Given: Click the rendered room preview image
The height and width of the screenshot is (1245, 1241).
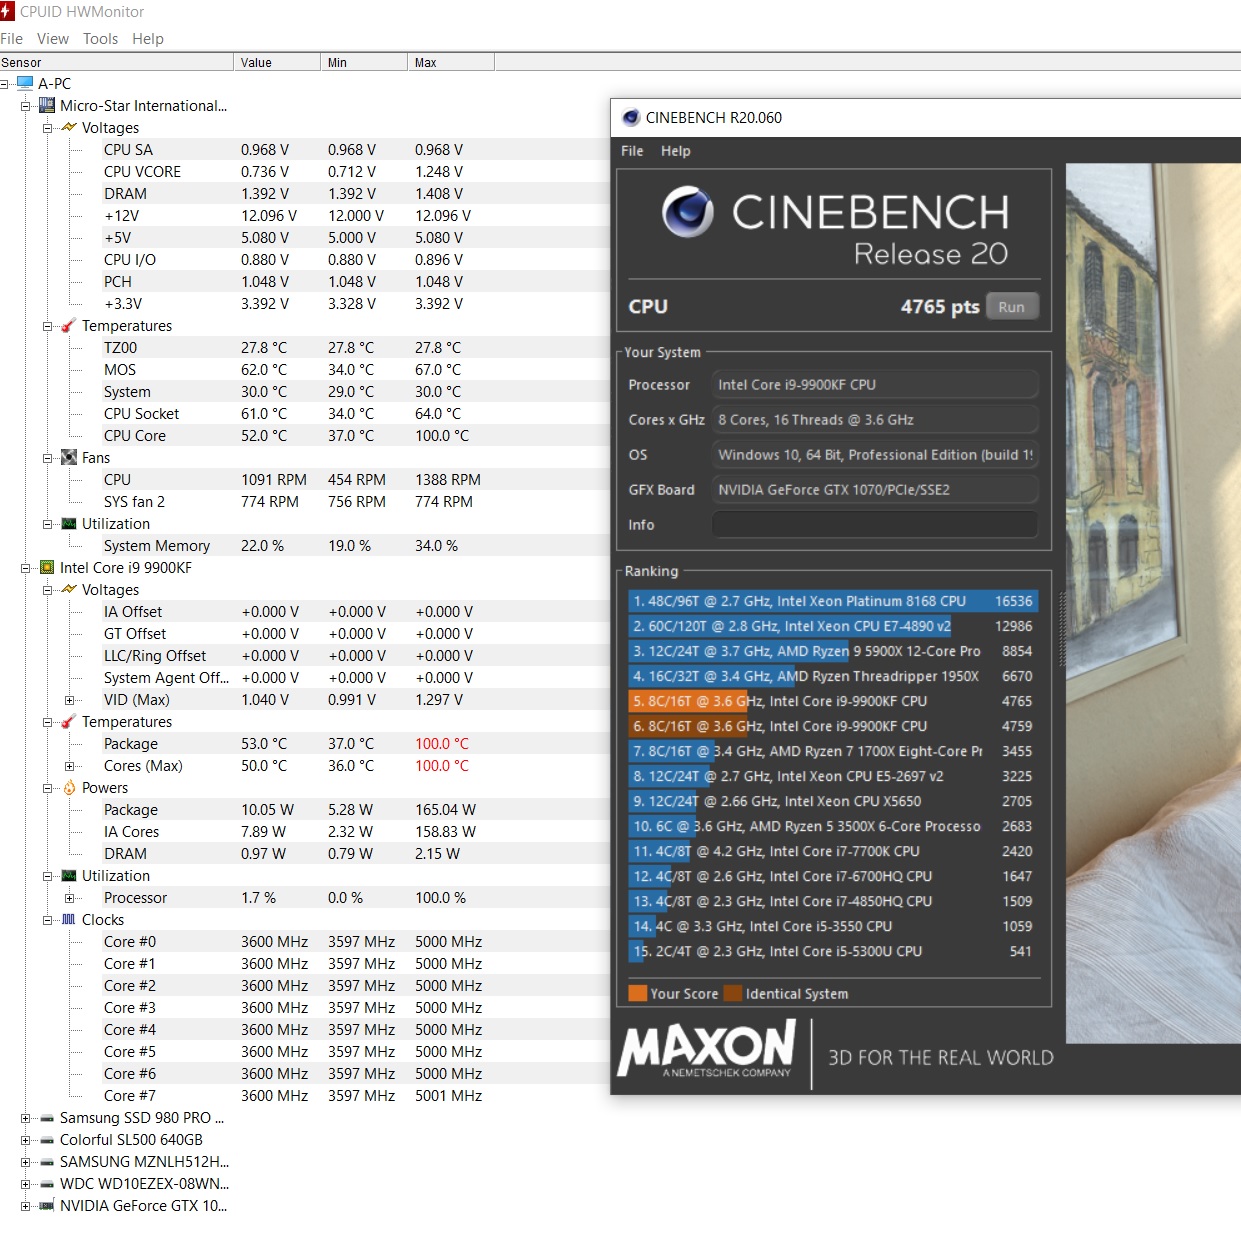Looking at the screenshot, I should pos(1153,603).
